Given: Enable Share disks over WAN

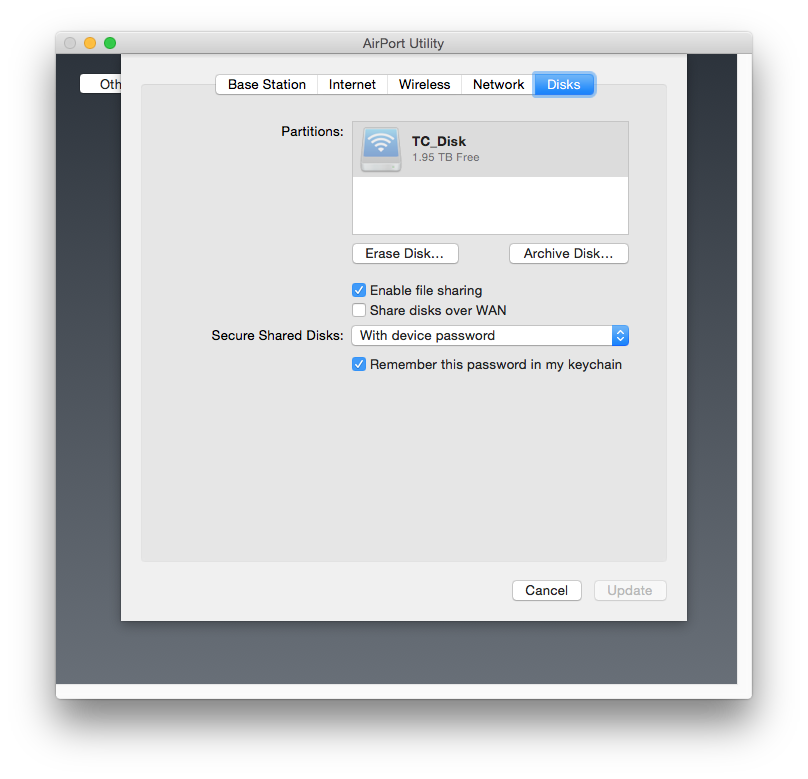Looking at the screenshot, I should (359, 310).
